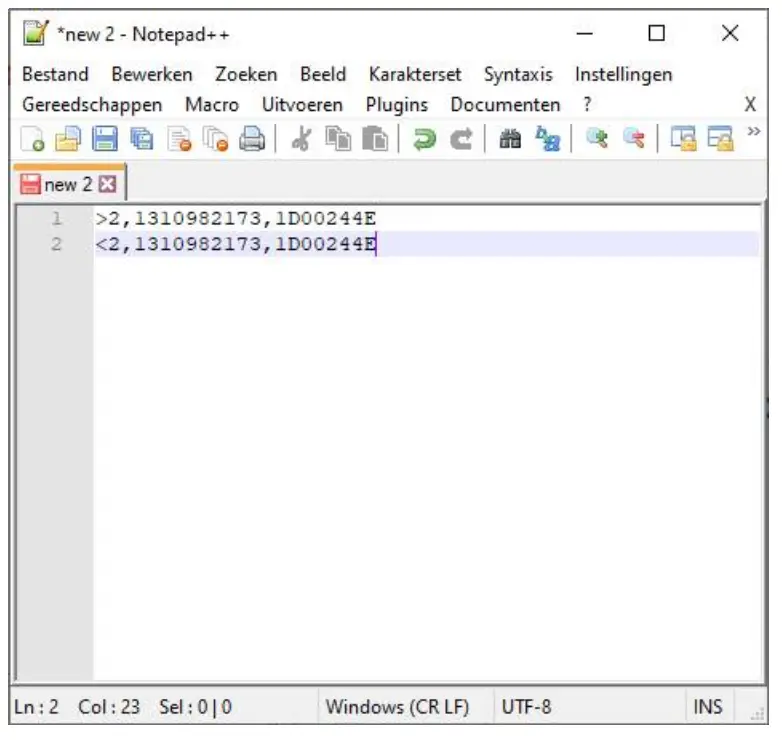Click Ln : 2 status bar entry
The width and height of the screenshot is (782, 740).
point(36,707)
